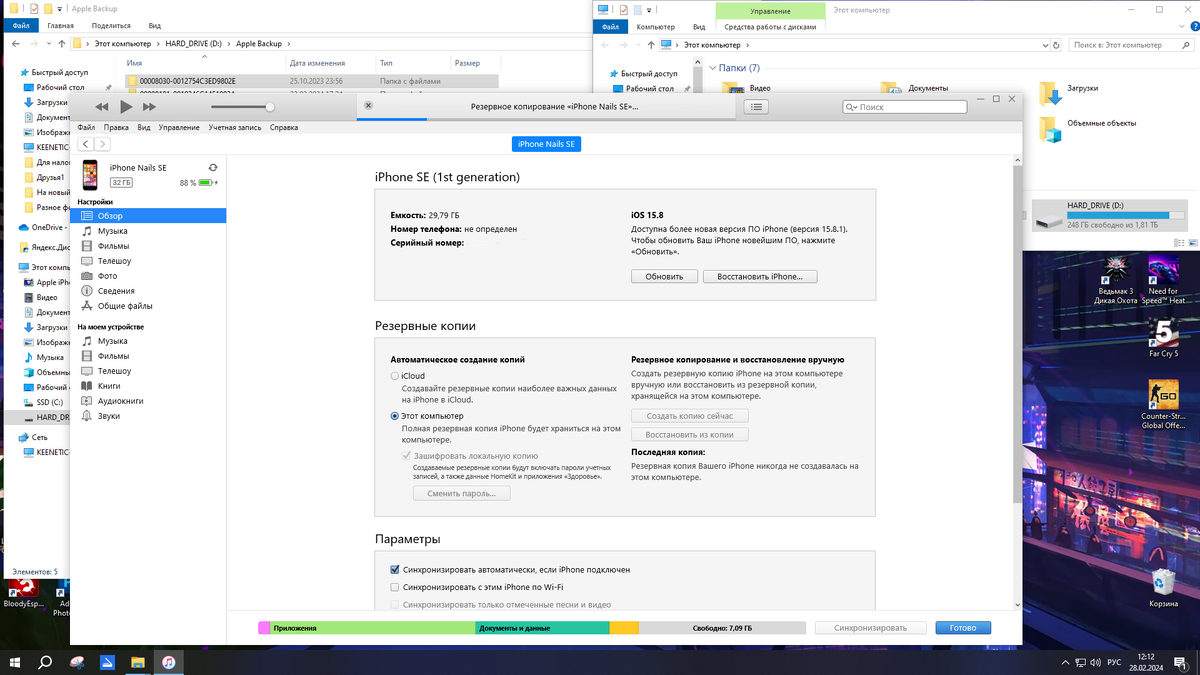Adjust the iTunes volume slider

point(240,107)
